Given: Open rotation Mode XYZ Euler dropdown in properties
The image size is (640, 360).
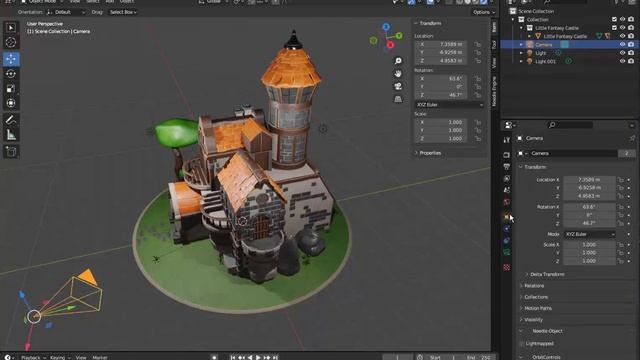Looking at the screenshot, I should coord(590,234).
